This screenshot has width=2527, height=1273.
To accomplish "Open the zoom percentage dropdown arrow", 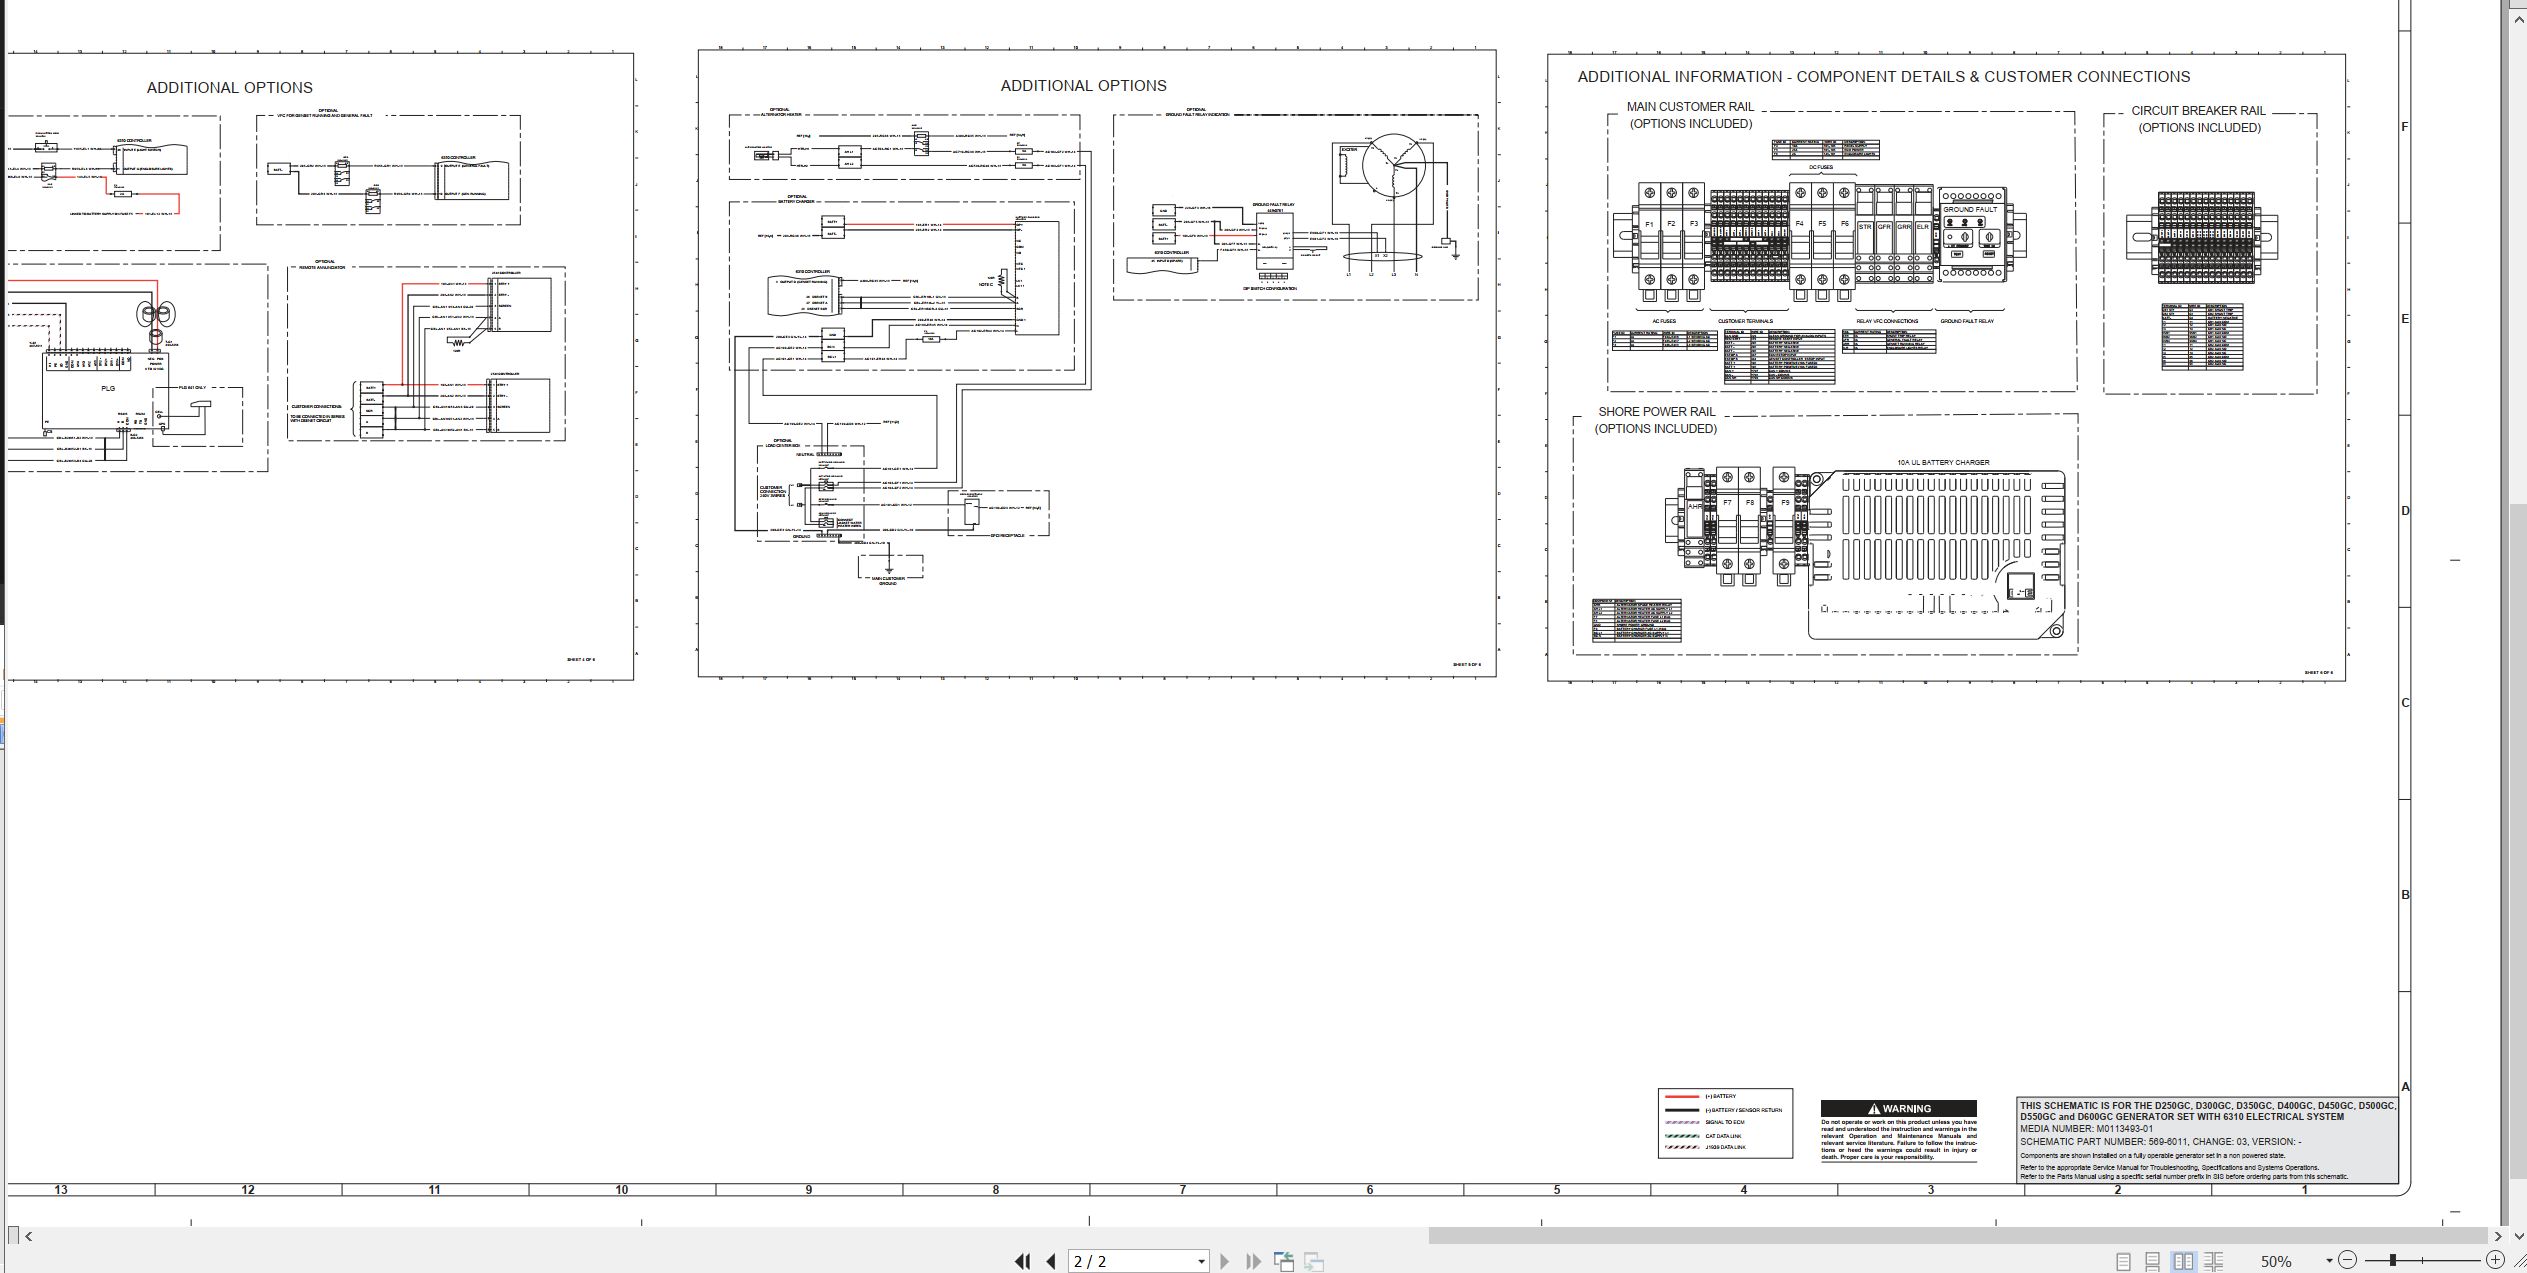I will pyautogui.click(x=2329, y=1261).
